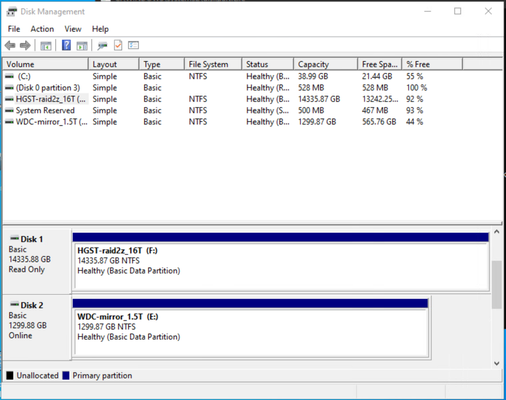
Task: Click the Primary partition legend color swatch
Action: [x=66, y=376]
